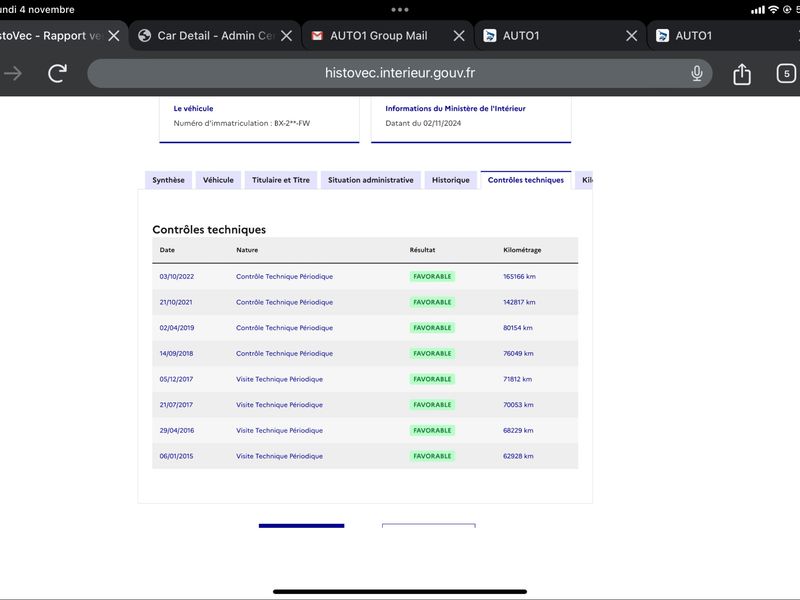Open the Historique tab
Image resolution: width=800 pixels, height=600 pixels.
451,180
